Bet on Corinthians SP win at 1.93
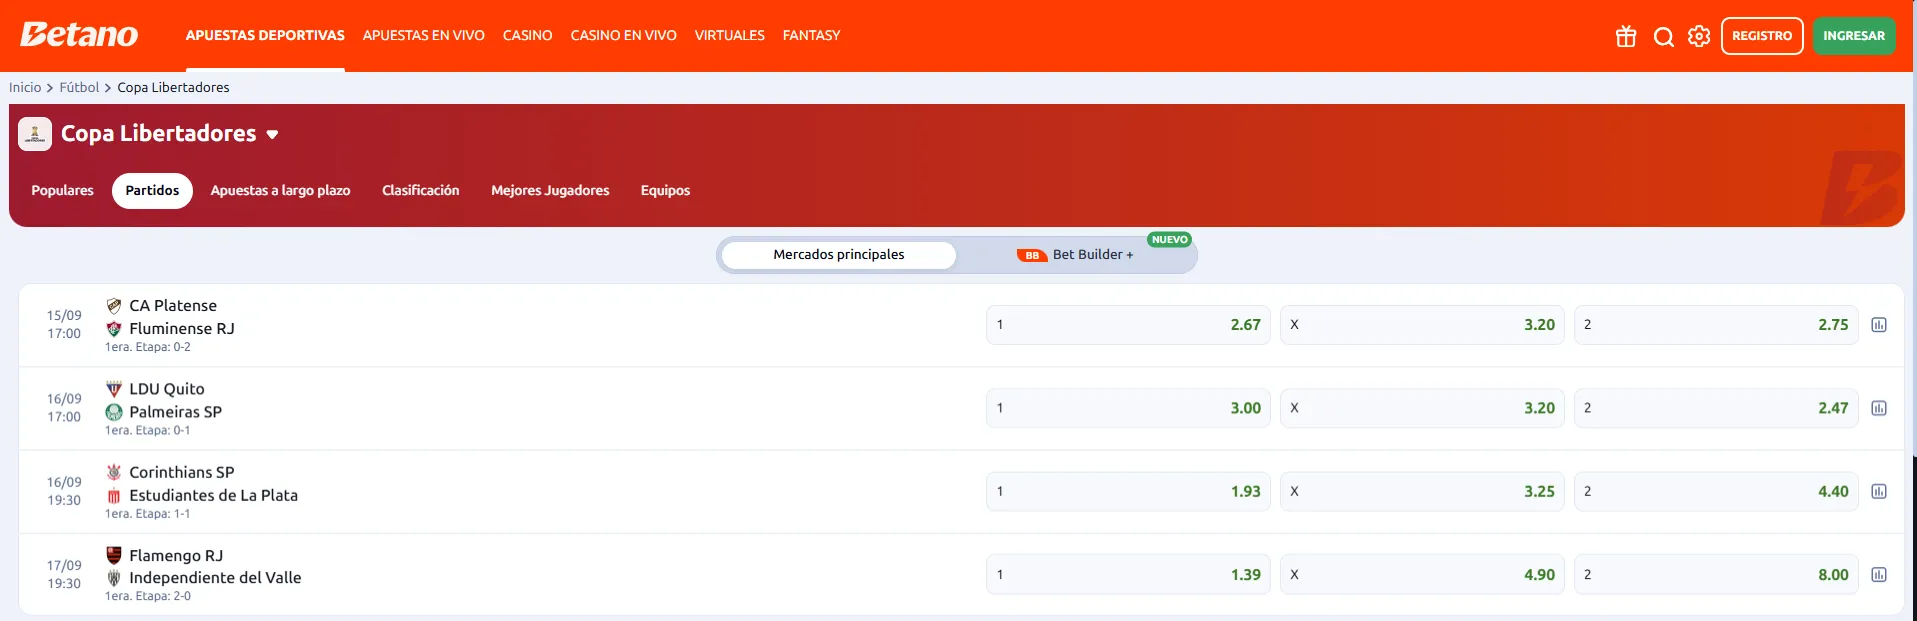 click(1128, 491)
